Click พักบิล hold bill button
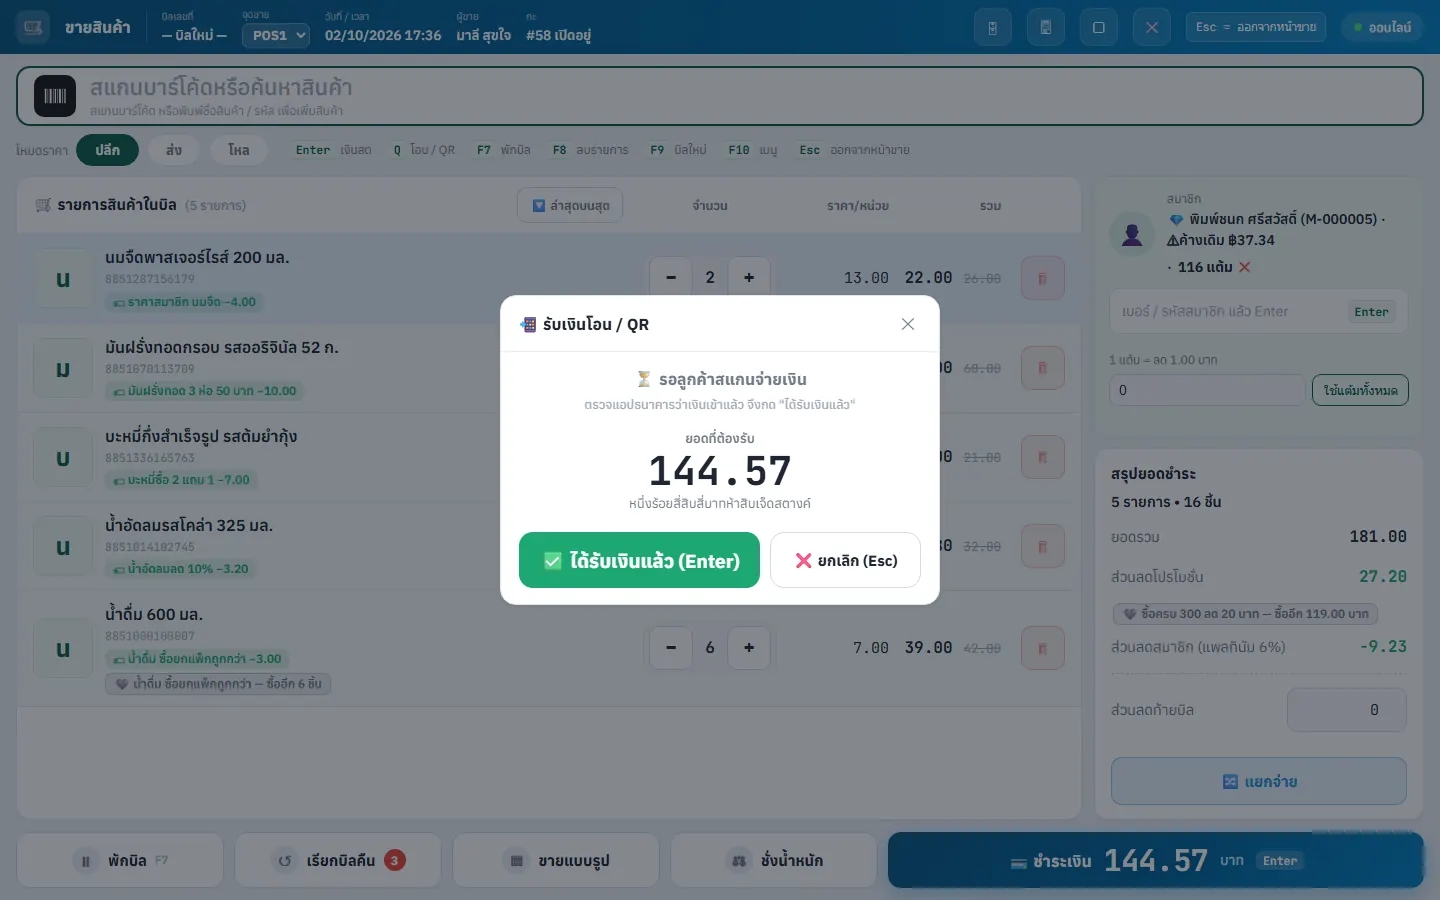The height and width of the screenshot is (900, 1440). tap(120, 860)
